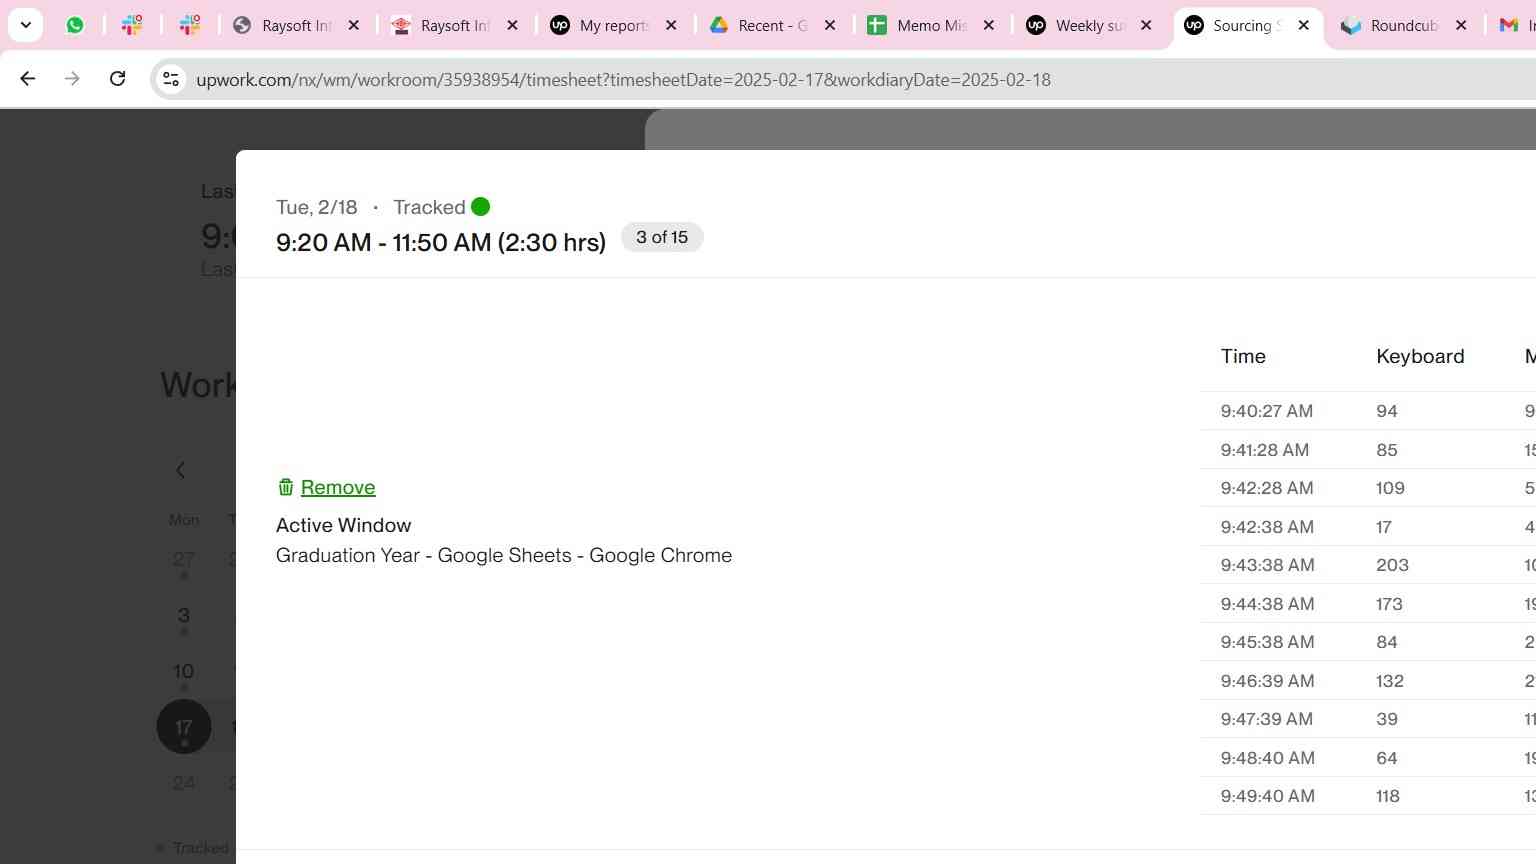1536x864 pixels.
Task: Switch to the Gmail tab
Action: (x=1512, y=25)
